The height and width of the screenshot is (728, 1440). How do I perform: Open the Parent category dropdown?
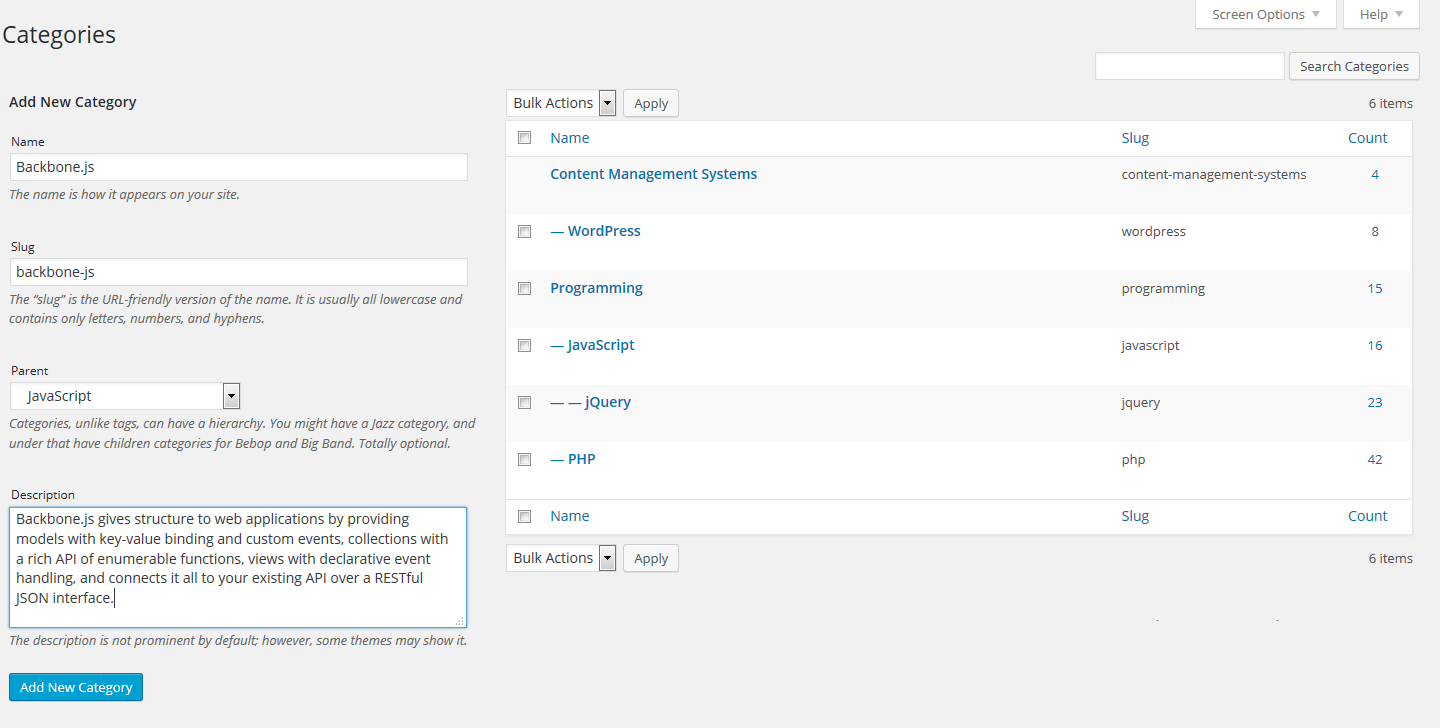[126, 396]
